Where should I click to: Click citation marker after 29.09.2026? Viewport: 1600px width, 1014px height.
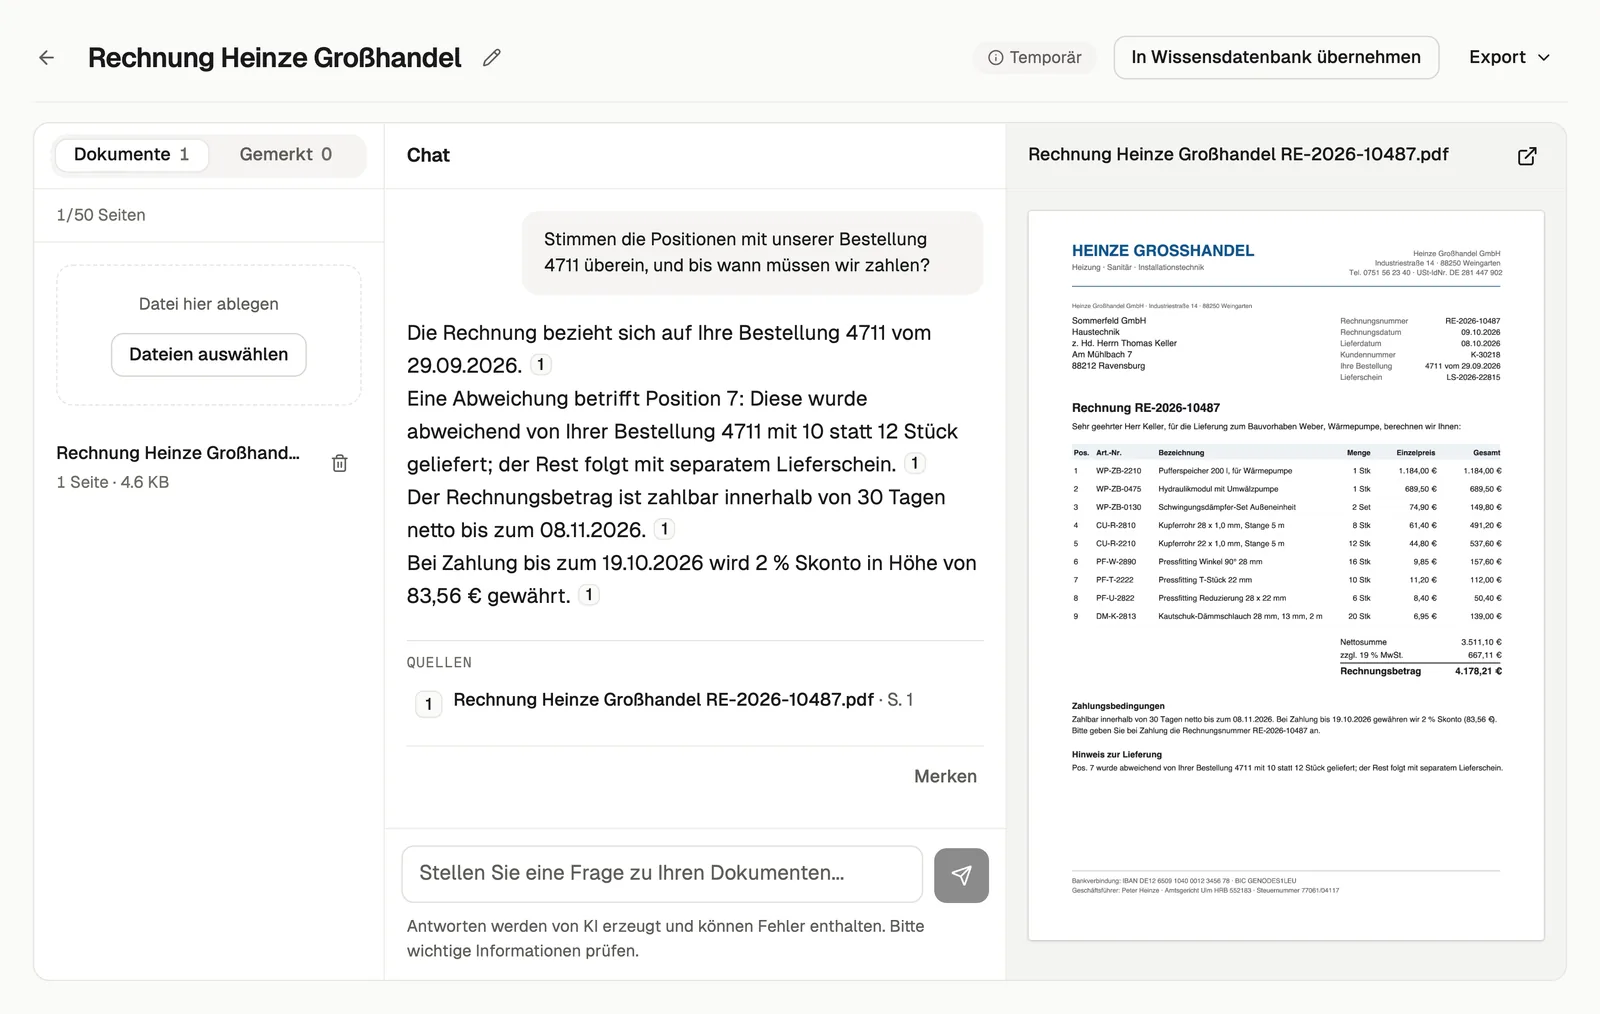[540, 365]
